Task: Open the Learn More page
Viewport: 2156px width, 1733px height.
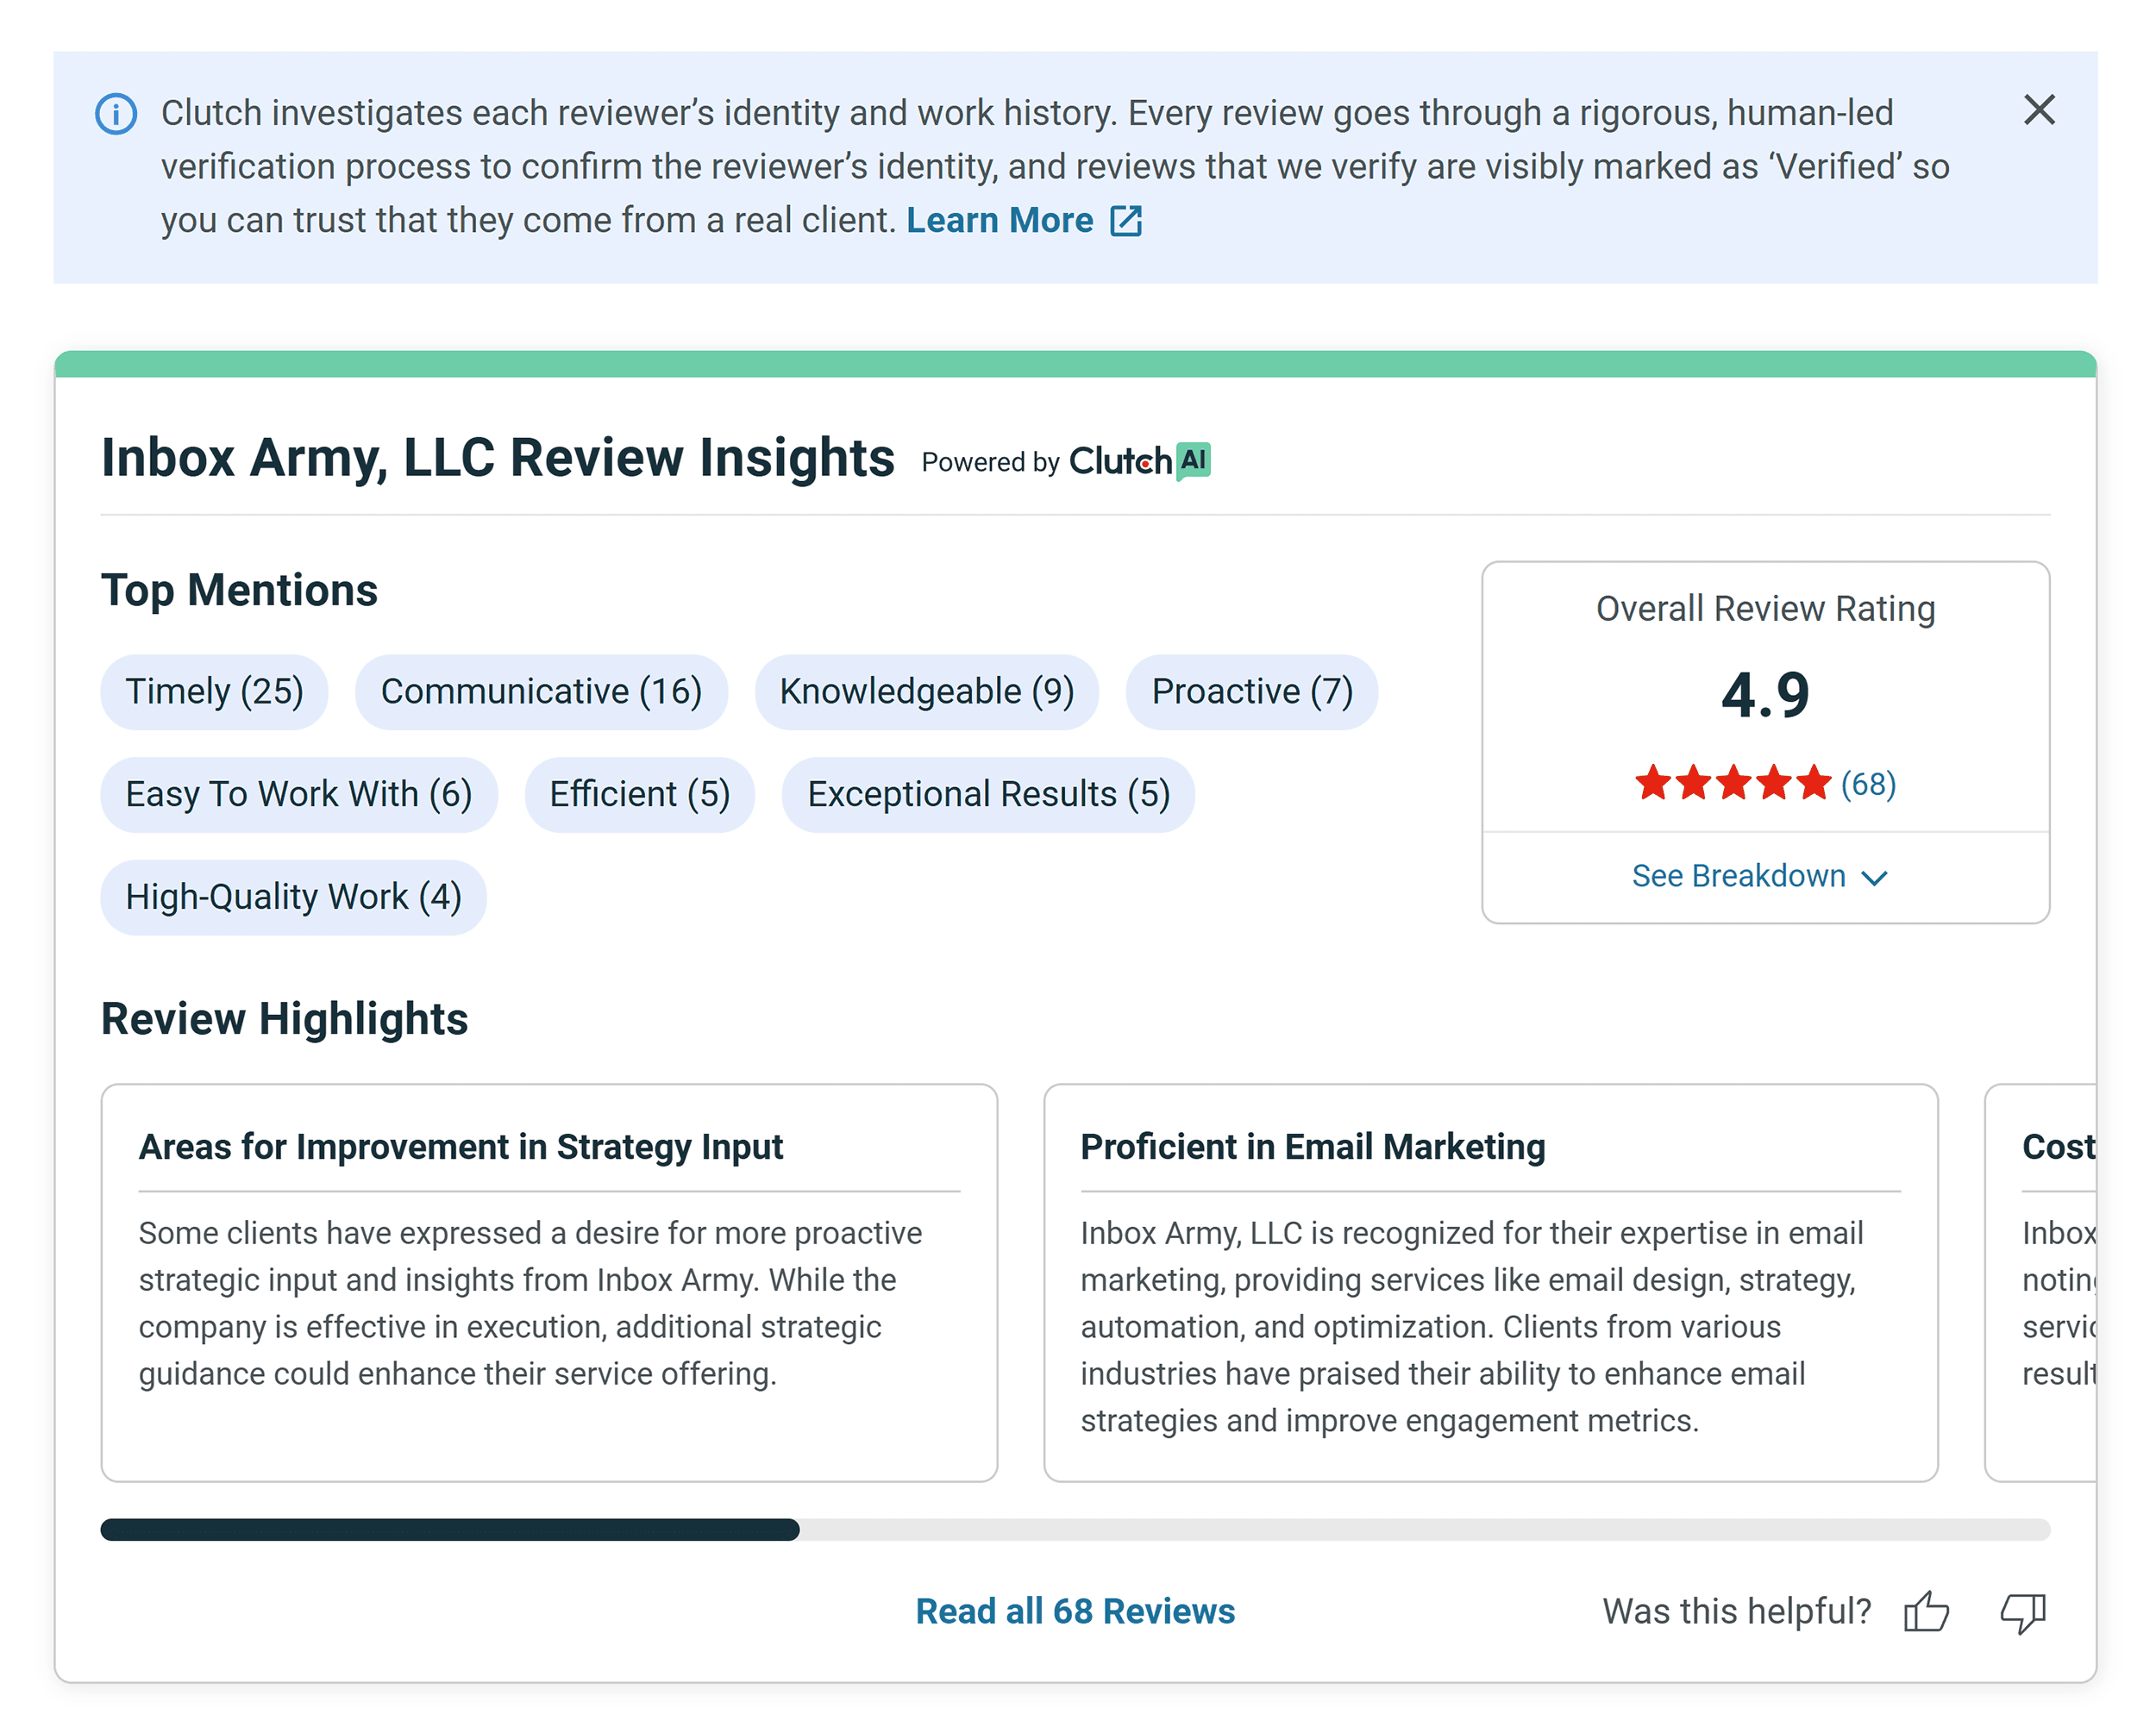Action: [1002, 220]
